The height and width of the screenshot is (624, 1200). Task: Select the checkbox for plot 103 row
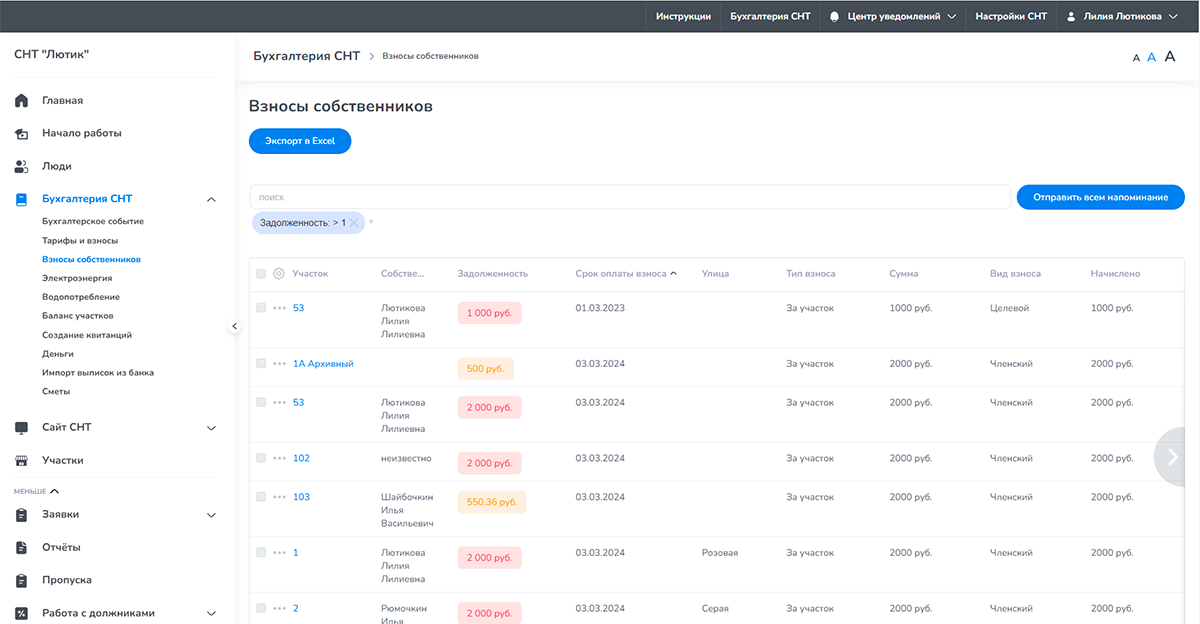point(261,497)
